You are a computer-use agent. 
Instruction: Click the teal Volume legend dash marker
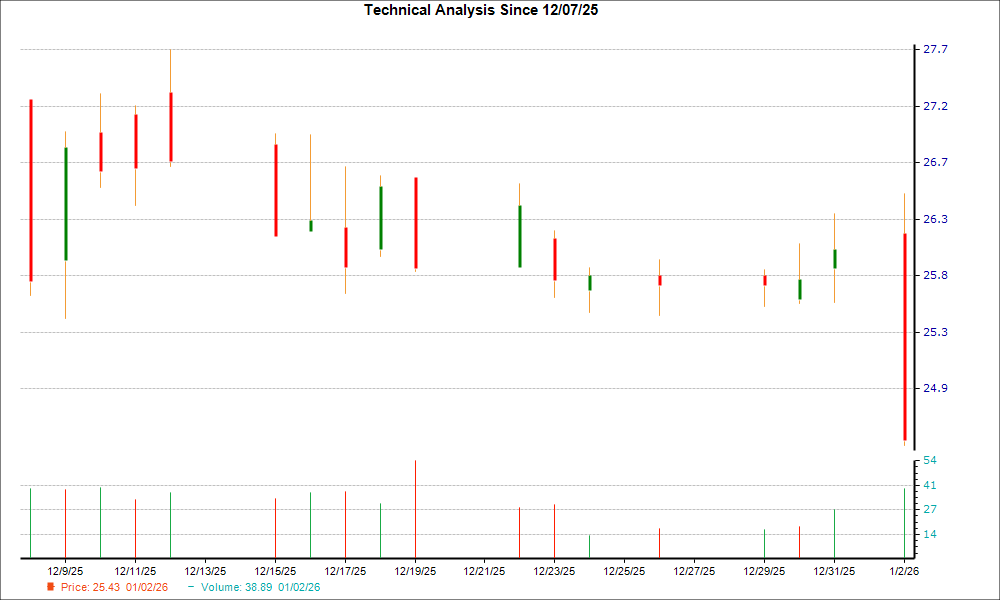[x=191, y=587]
